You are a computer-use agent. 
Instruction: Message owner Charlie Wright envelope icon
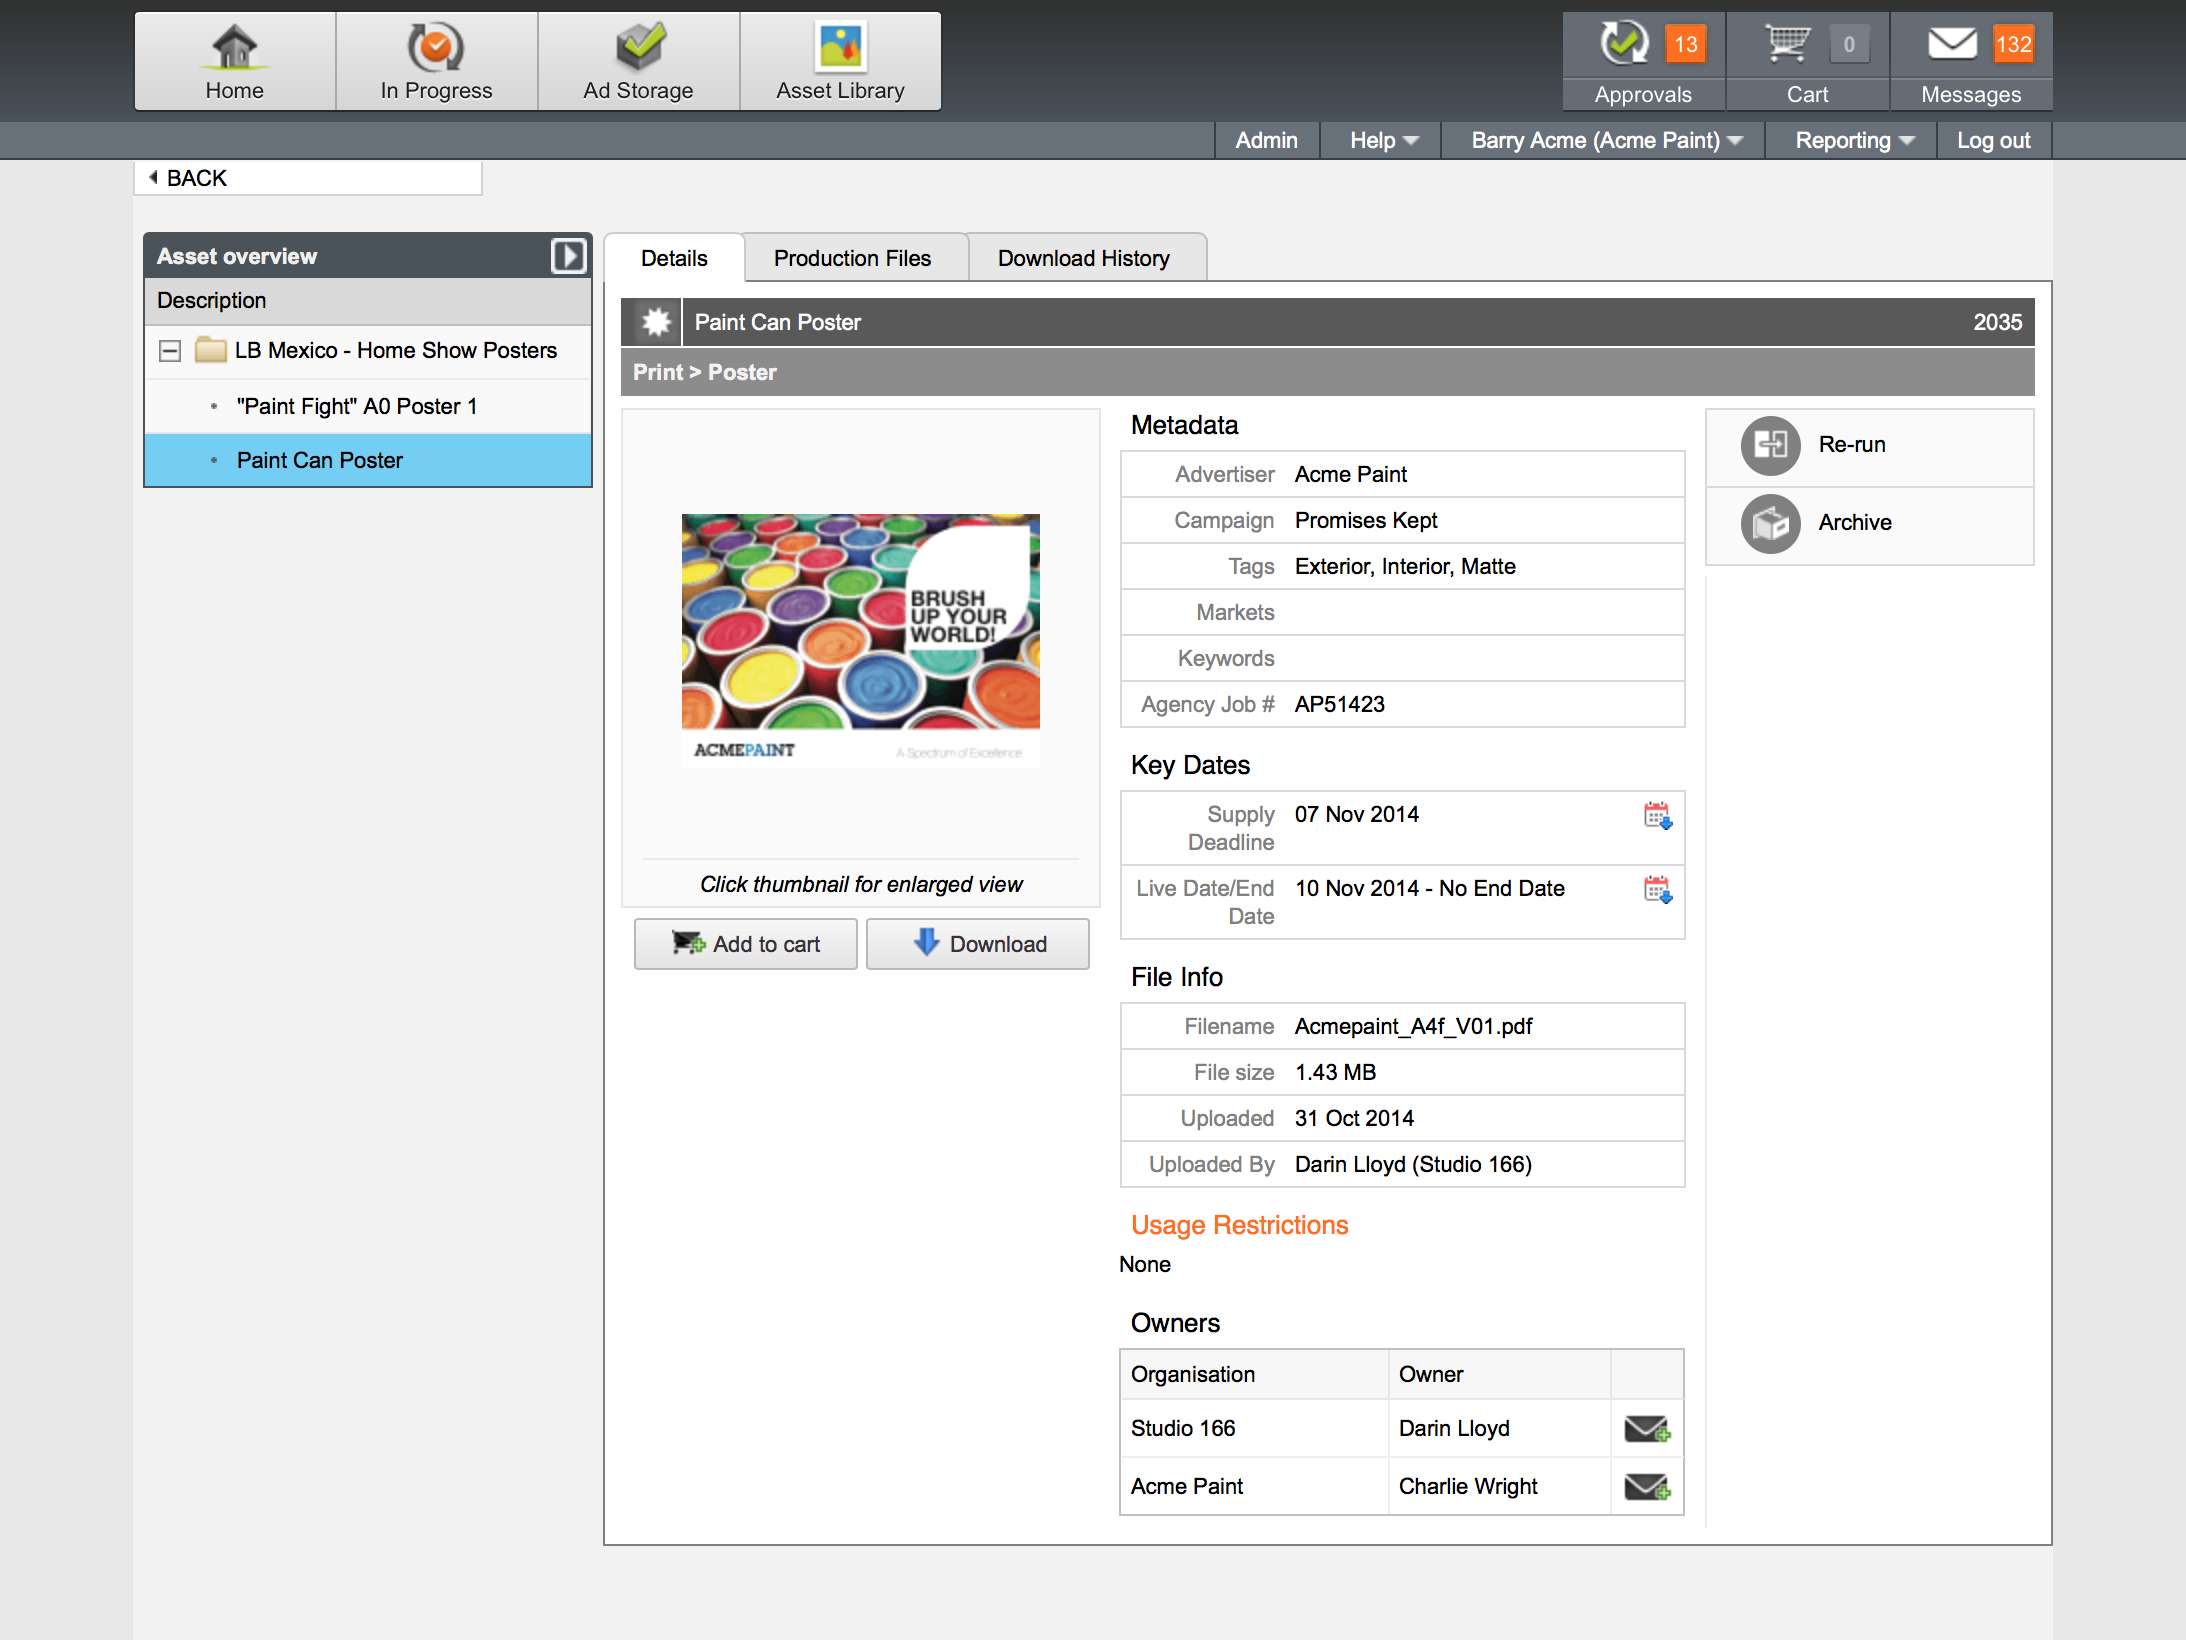click(1647, 1487)
